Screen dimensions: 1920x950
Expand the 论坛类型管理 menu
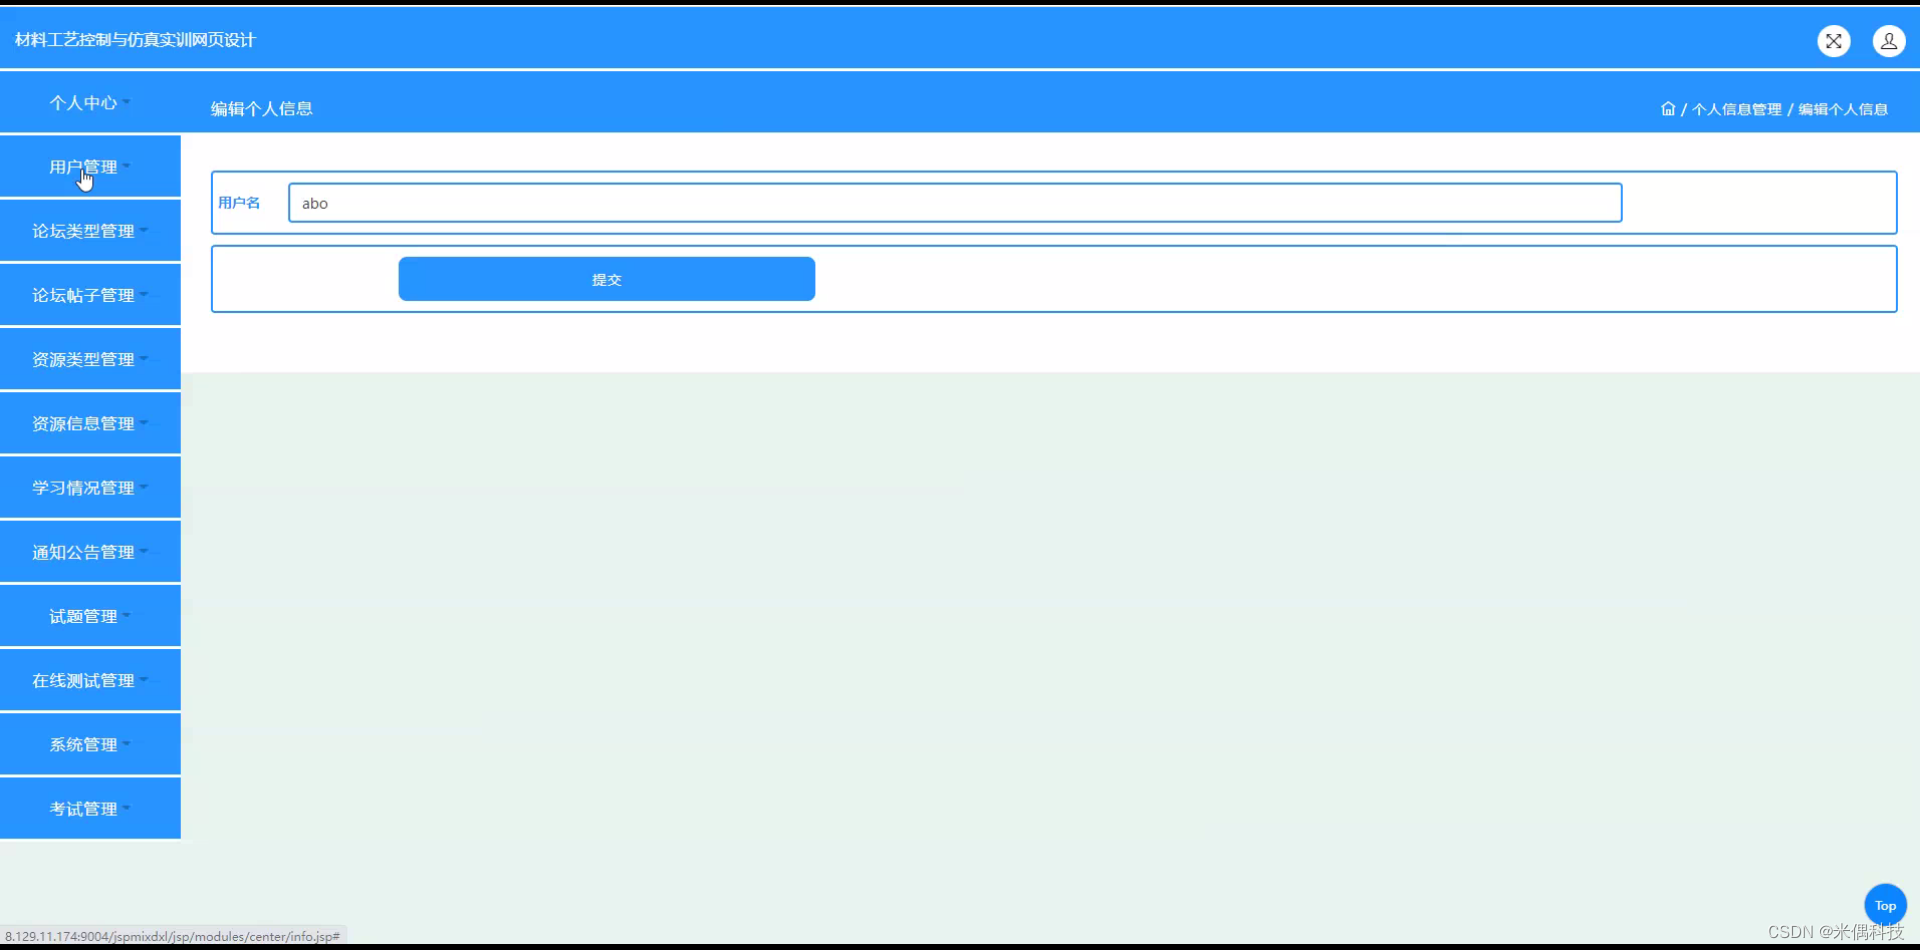[x=90, y=230]
